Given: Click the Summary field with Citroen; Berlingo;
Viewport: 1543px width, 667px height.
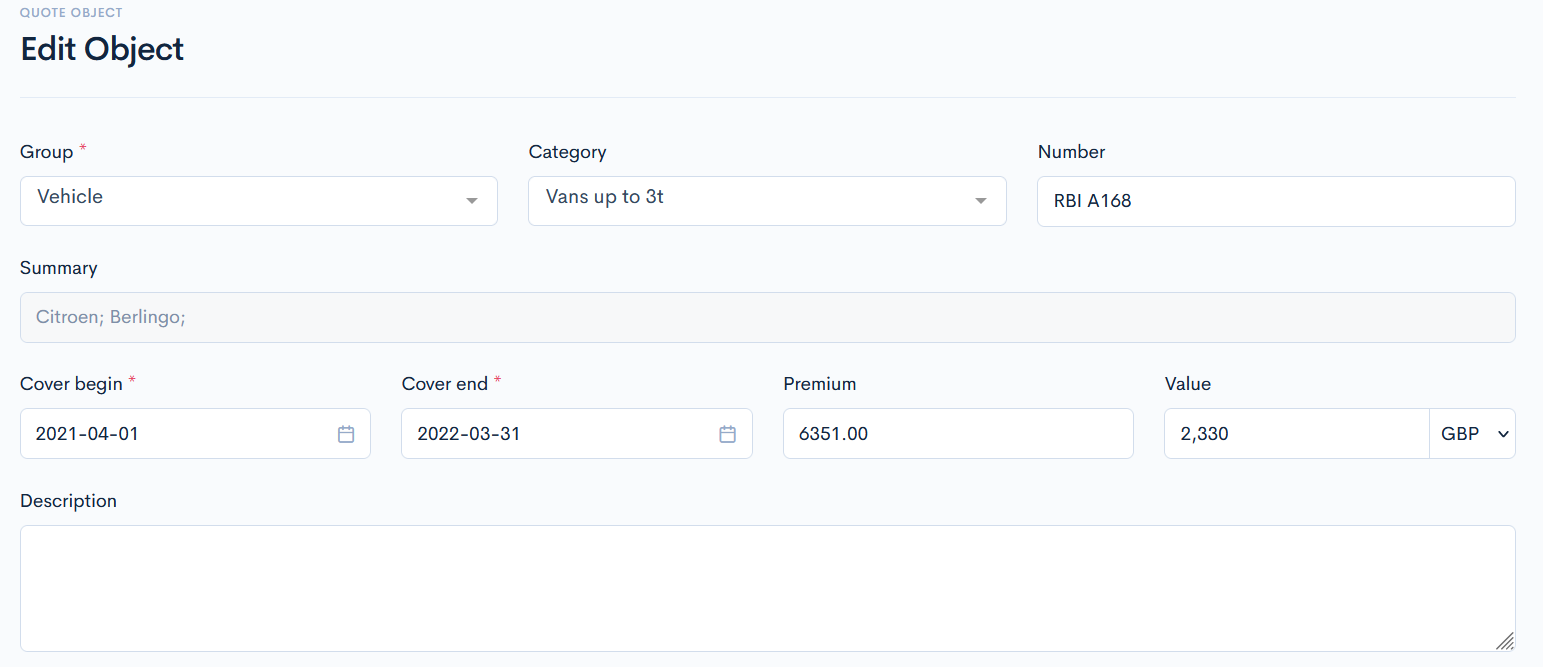Looking at the screenshot, I should tap(767, 318).
